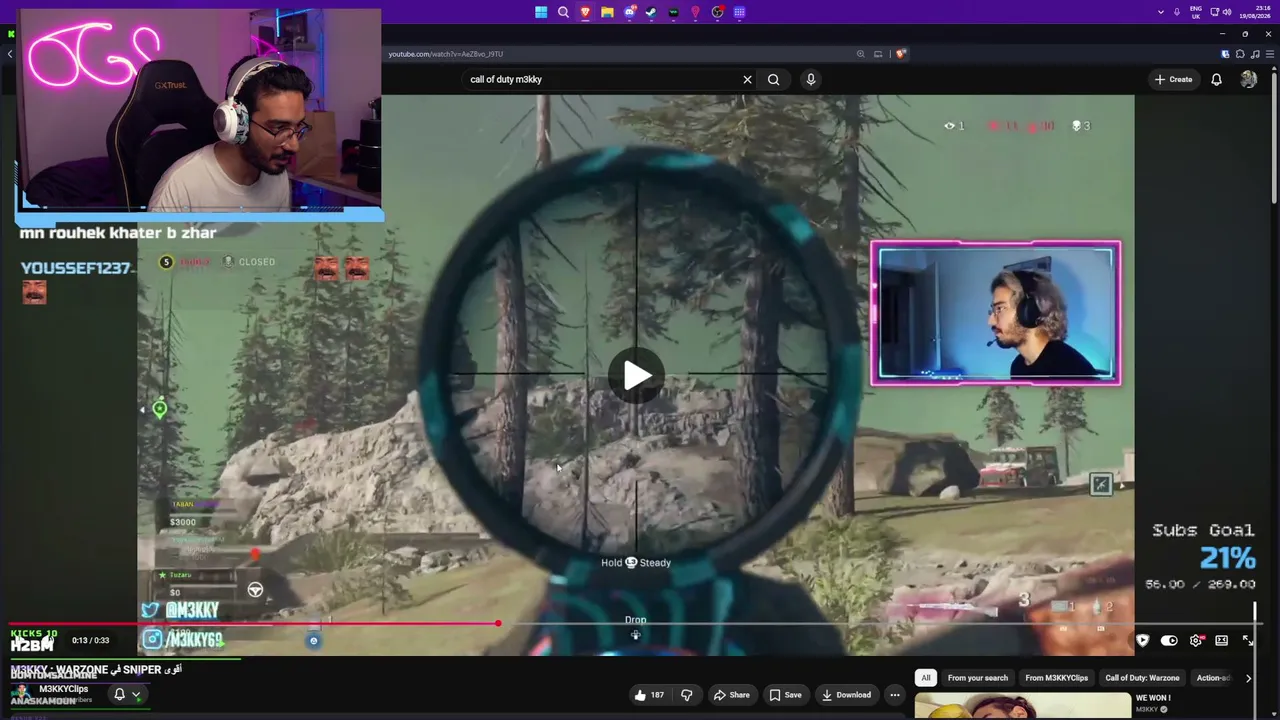
Task: Click the browser address bar URL
Action: (446, 54)
